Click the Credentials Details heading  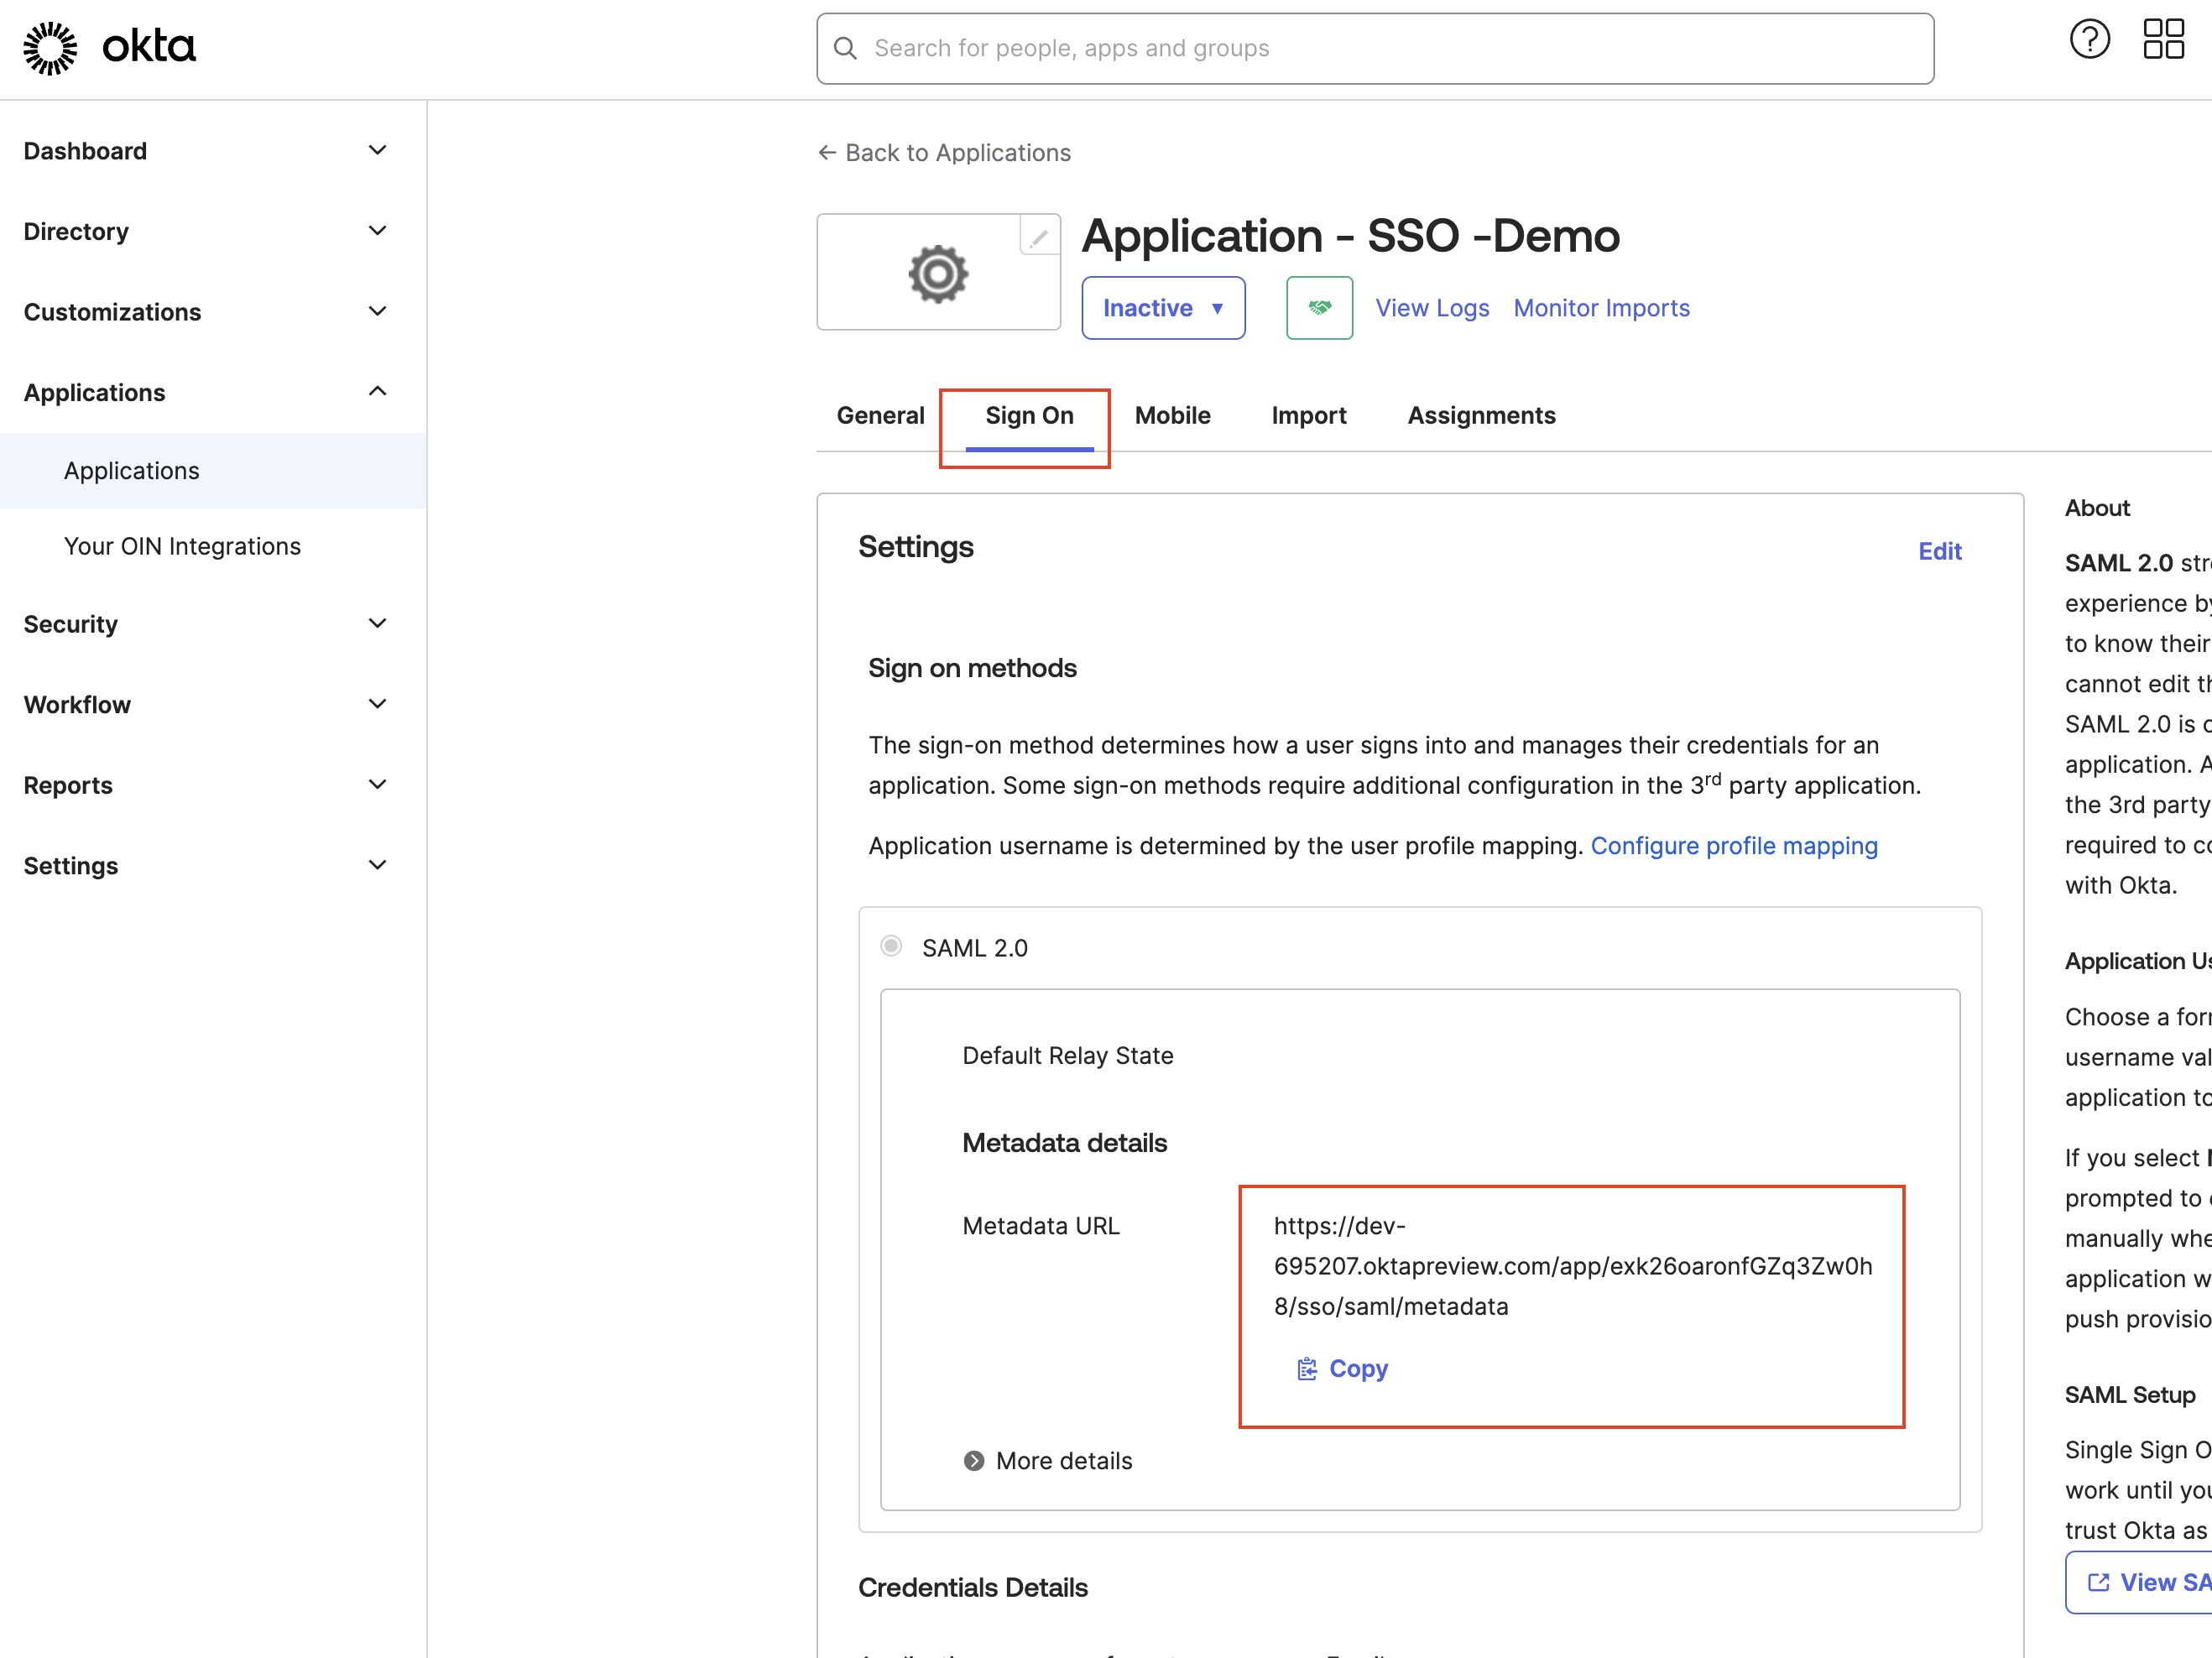(x=972, y=1588)
